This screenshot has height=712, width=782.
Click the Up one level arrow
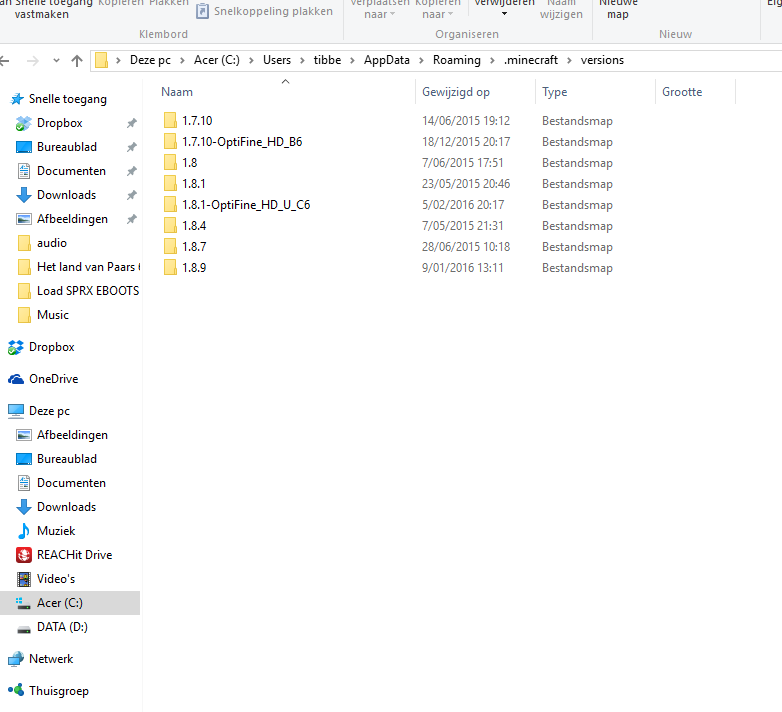(x=77, y=61)
